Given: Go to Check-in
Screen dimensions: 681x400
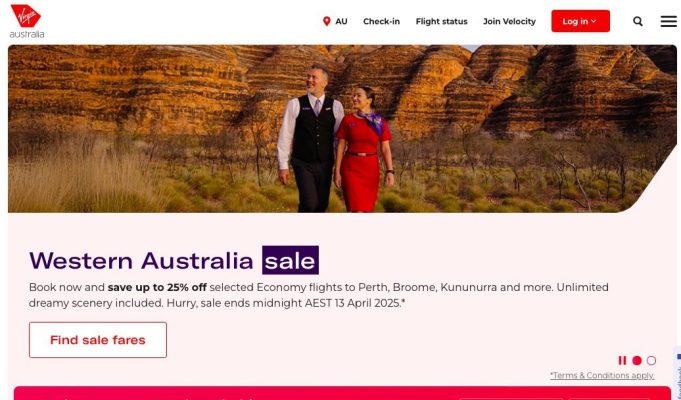Looking at the screenshot, I should point(381,21).
